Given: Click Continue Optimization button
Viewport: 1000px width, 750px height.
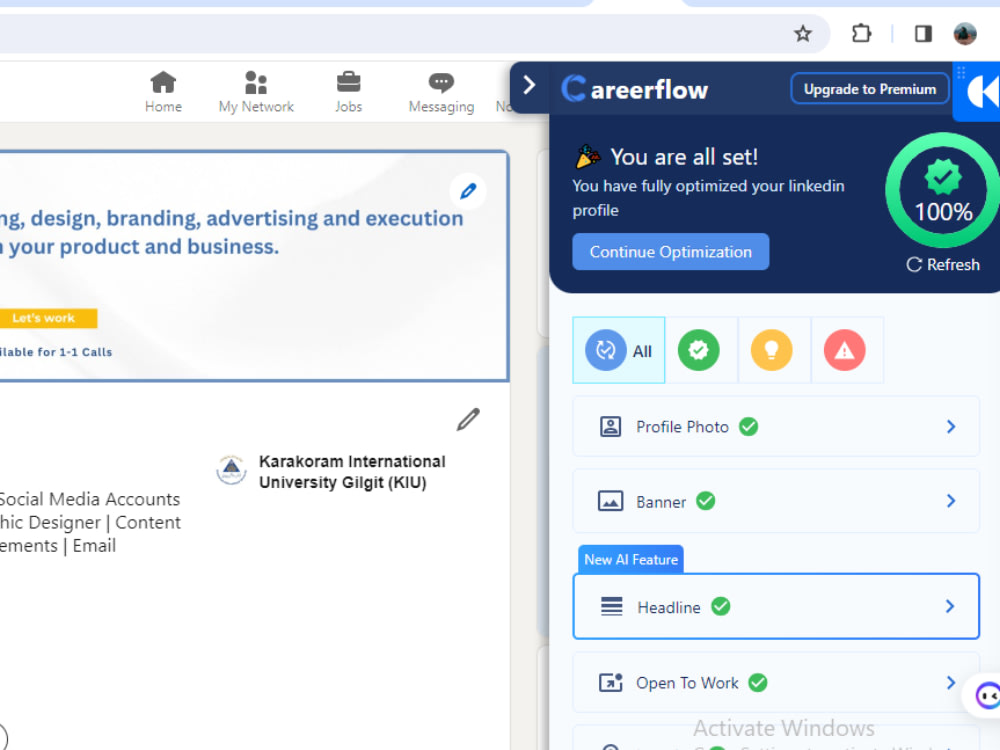Looking at the screenshot, I should (670, 252).
